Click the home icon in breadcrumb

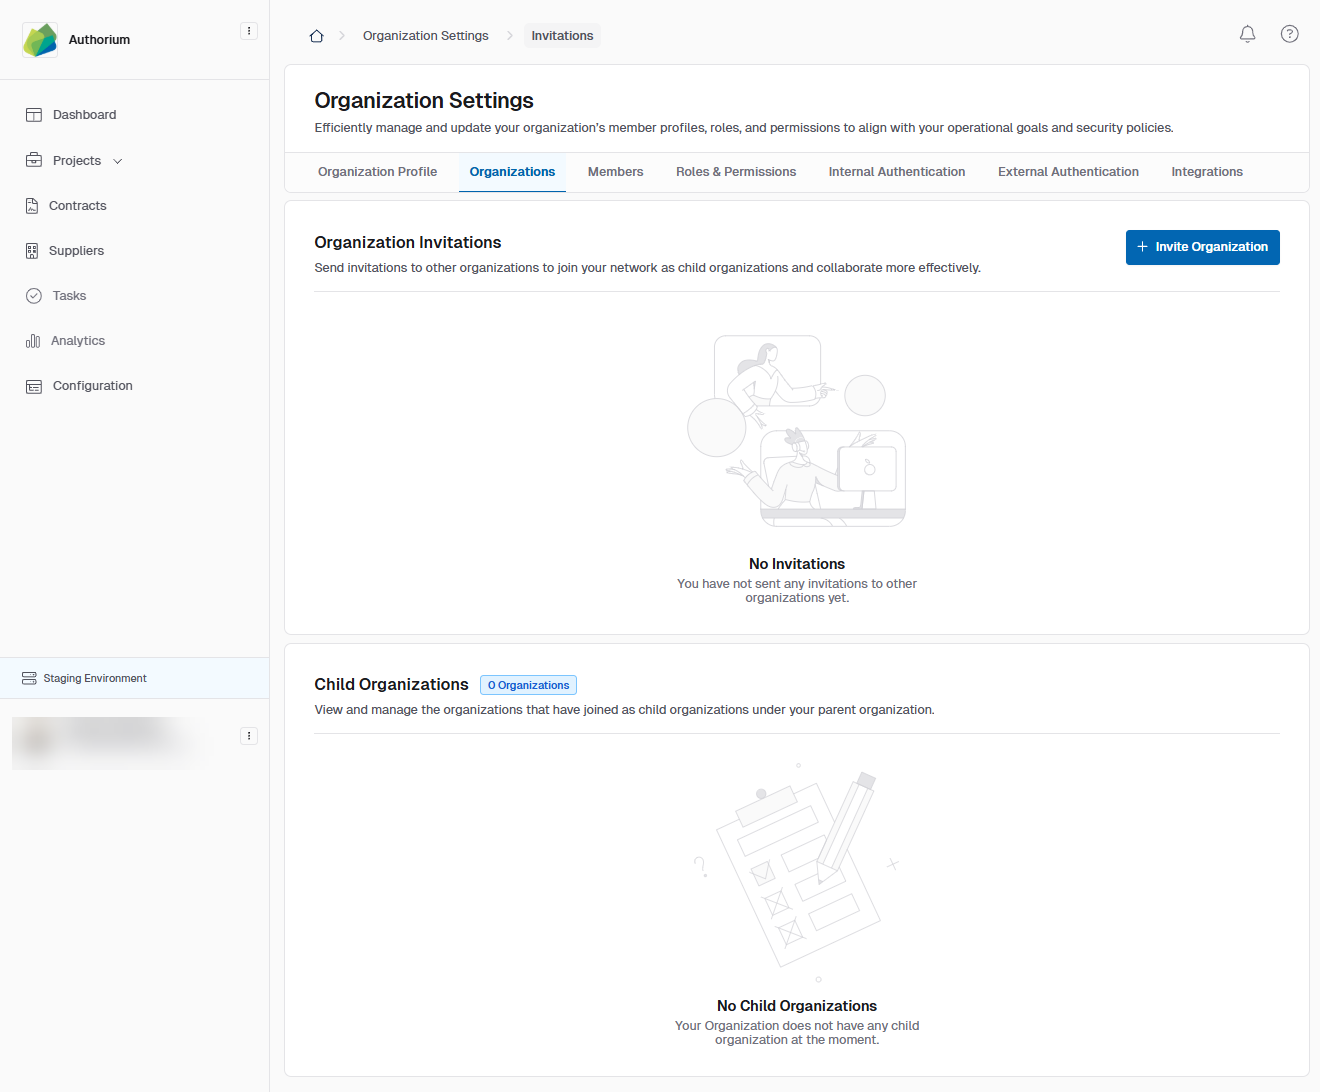[x=316, y=36]
